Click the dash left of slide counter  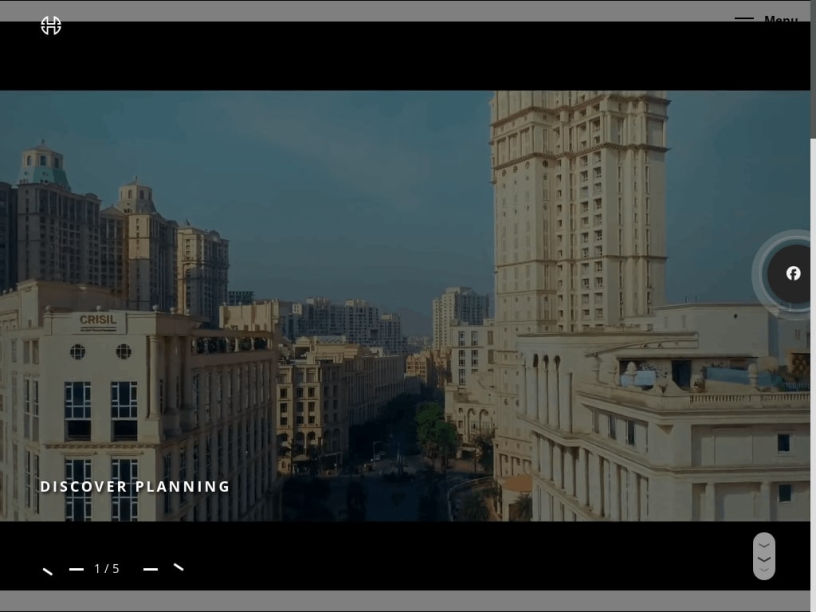[76, 569]
